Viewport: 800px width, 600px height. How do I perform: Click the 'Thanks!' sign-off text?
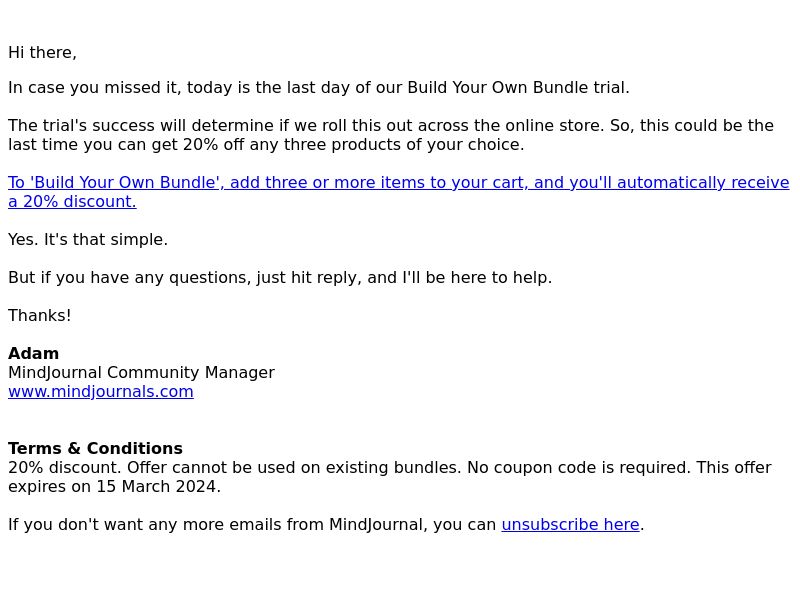(x=40, y=316)
